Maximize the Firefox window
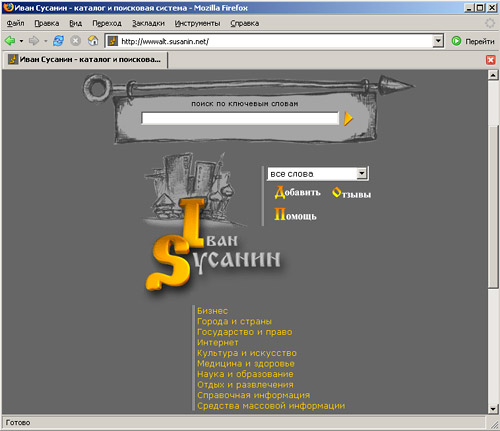 tap(480, 8)
